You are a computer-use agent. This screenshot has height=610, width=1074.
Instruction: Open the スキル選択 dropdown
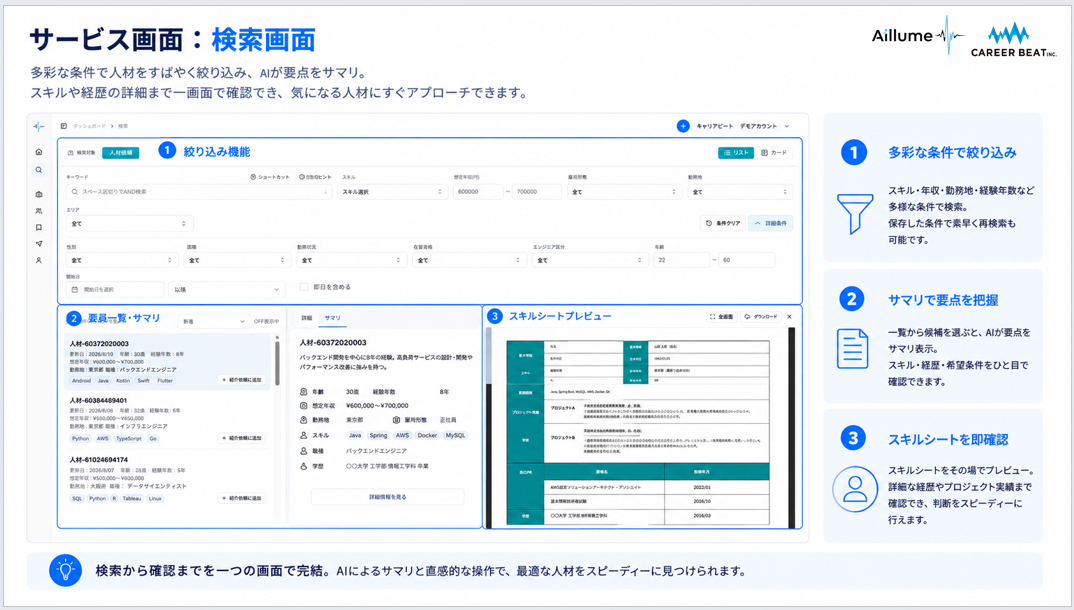[392, 192]
